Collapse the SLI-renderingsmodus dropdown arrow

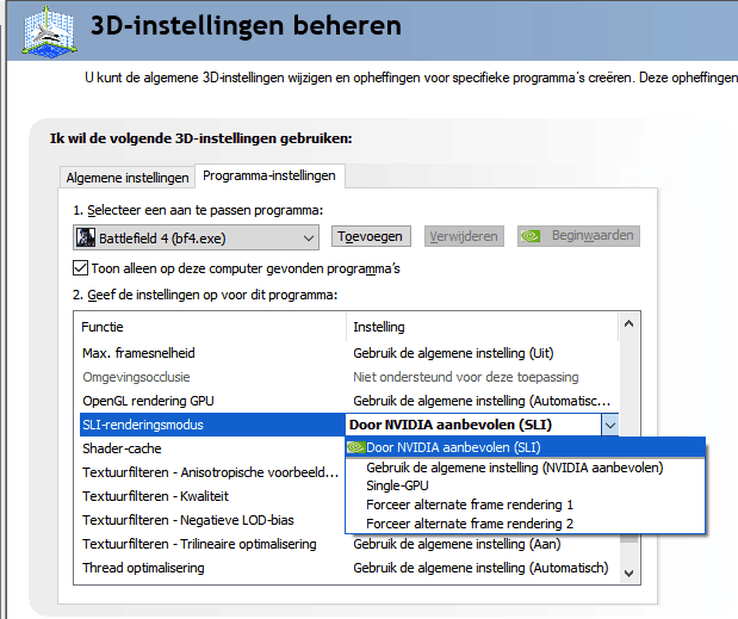(610, 424)
